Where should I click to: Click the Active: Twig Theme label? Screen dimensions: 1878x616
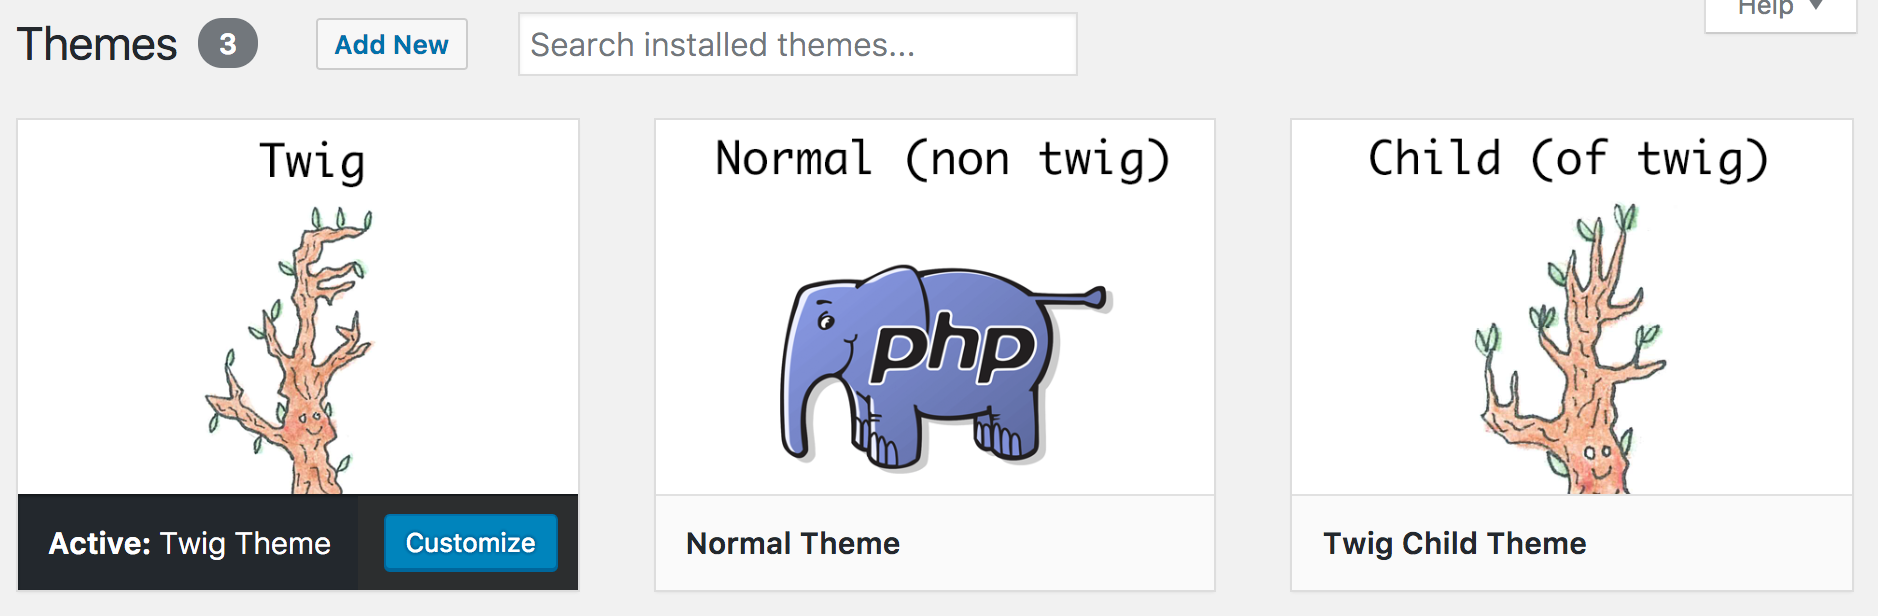pos(190,543)
